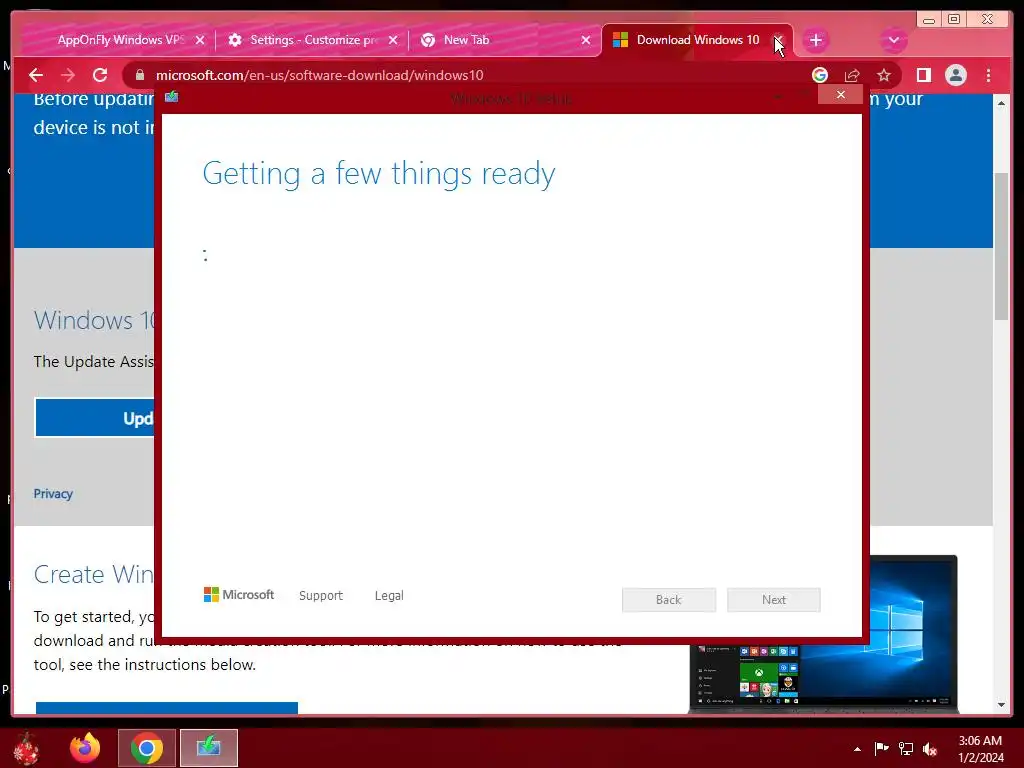The width and height of the screenshot is (1024, 768).
Task: Minimize the Chrome window
Action: tap(929, 20)
